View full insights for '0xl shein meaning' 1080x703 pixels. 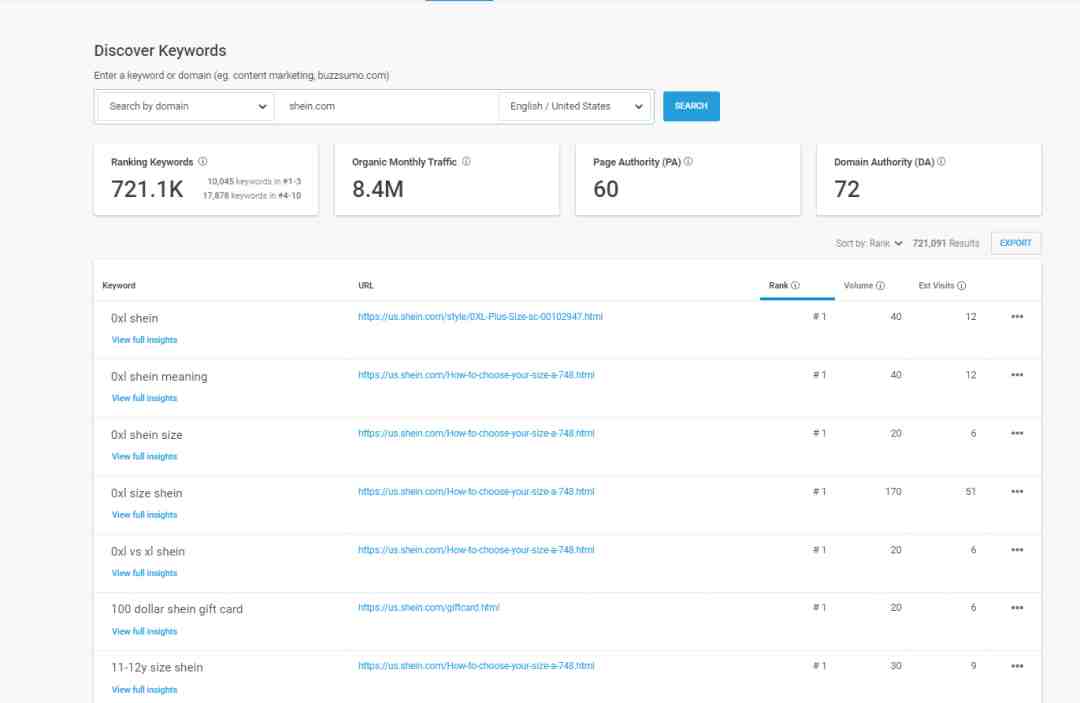tap(145, 399)
